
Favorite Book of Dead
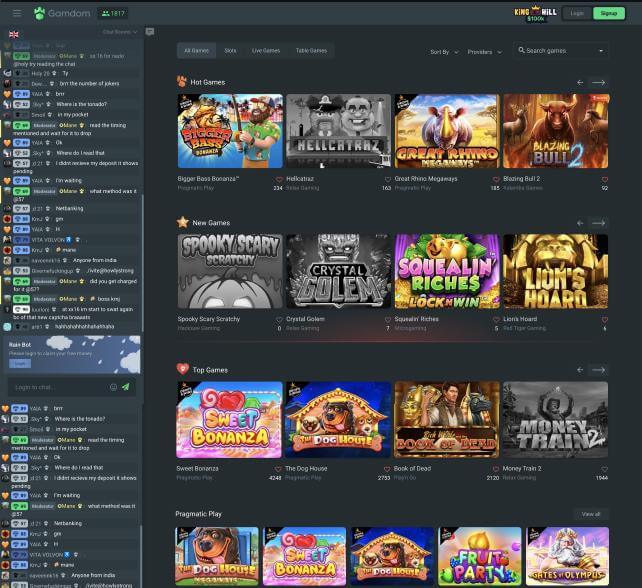[495, 469]
